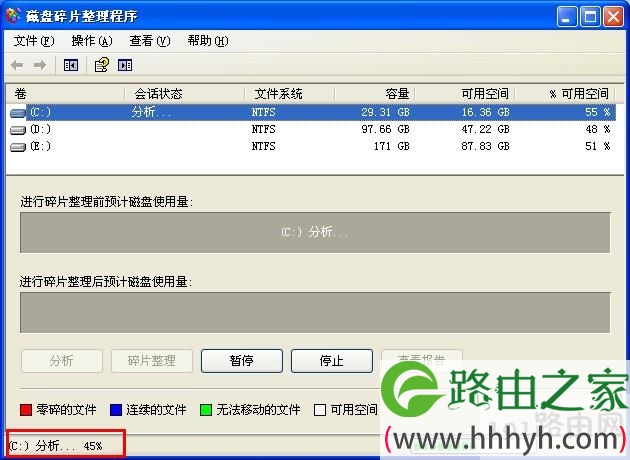
Task: Click the 进行碎片整理后预计磁盘使用量 label
Action: coord(106,282)
